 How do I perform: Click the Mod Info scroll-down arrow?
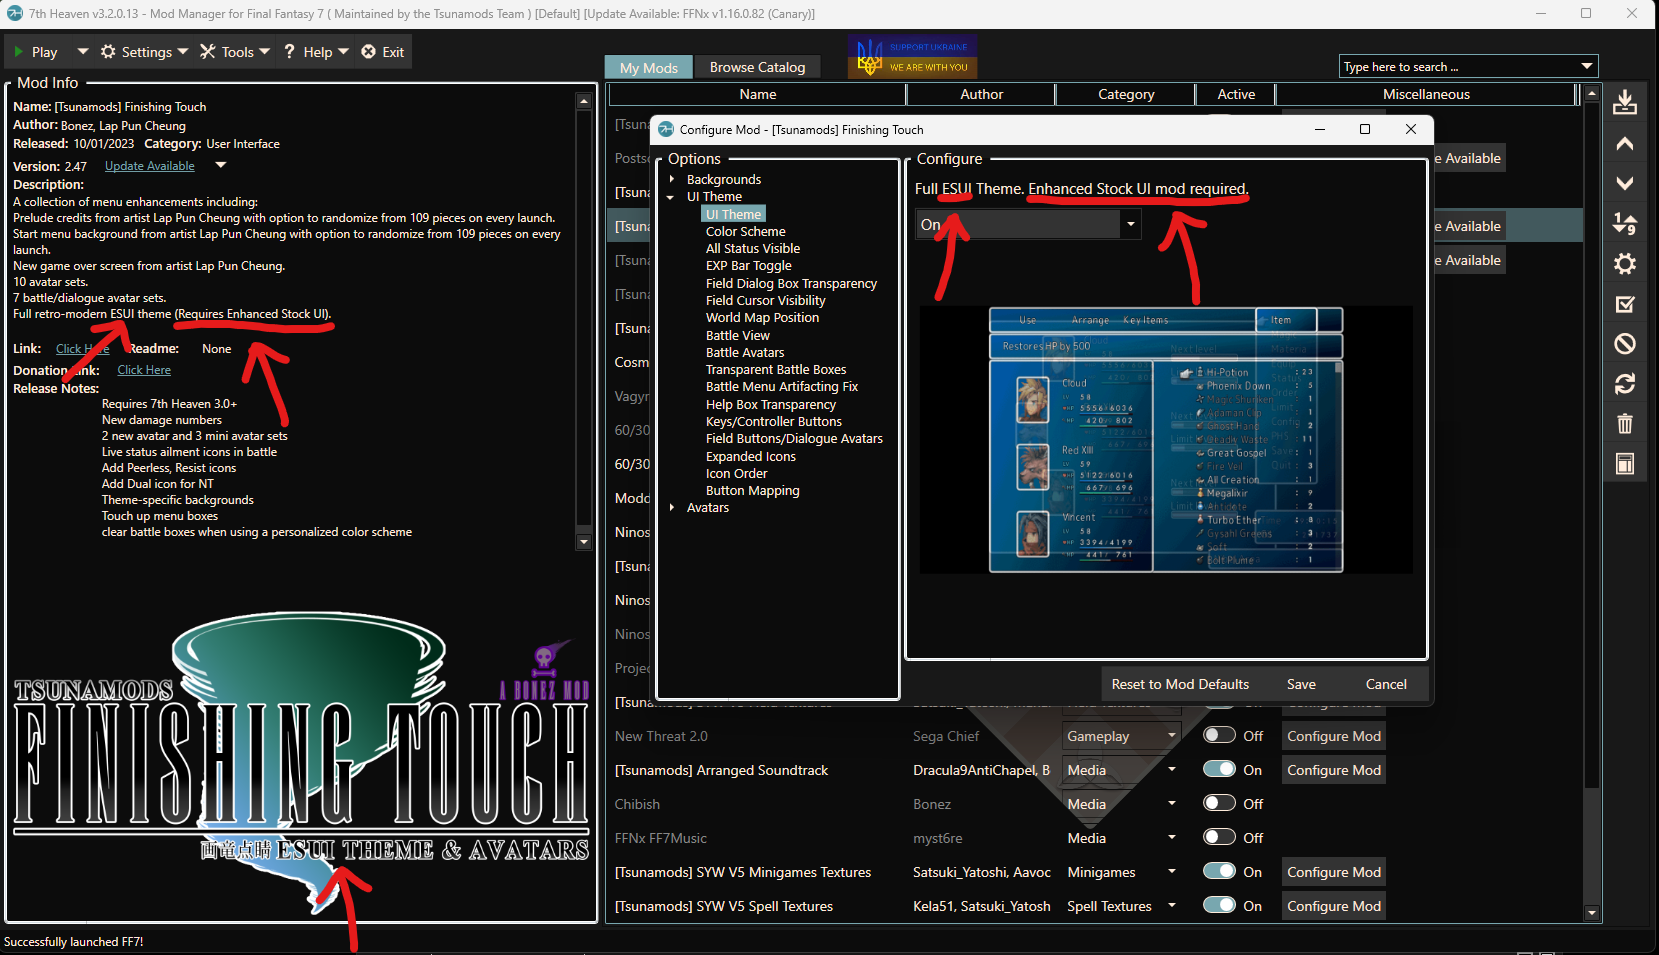584,542
